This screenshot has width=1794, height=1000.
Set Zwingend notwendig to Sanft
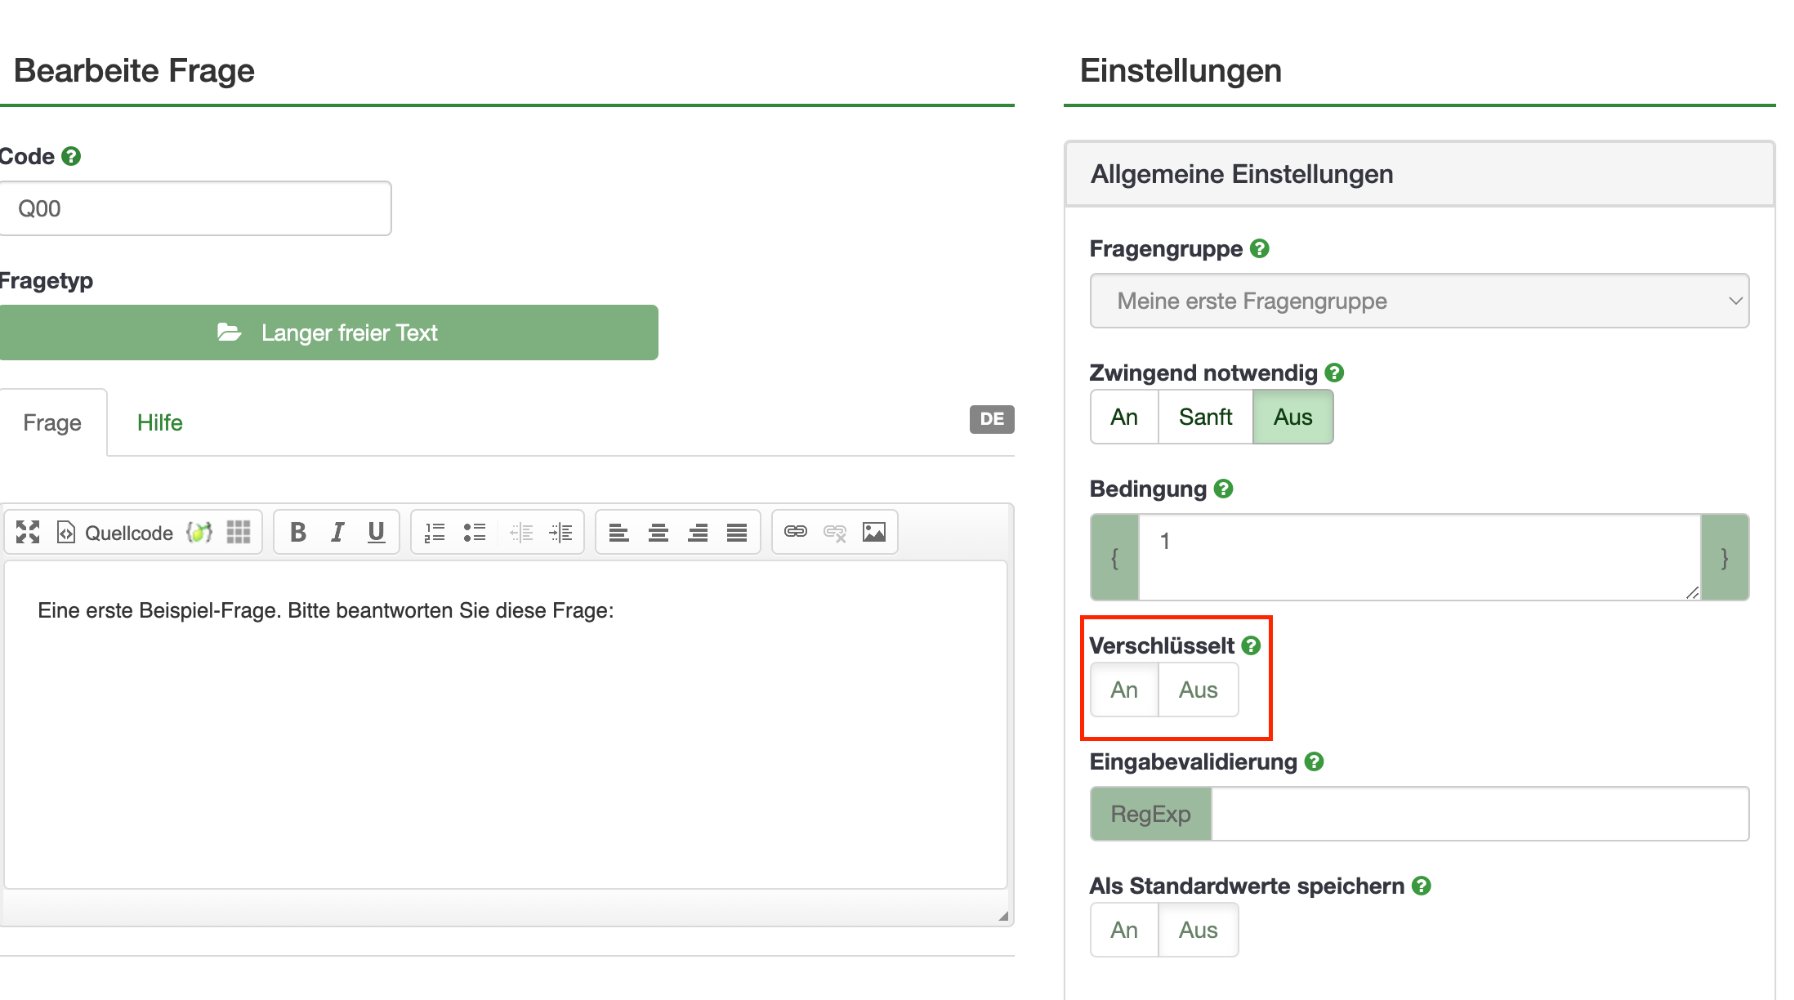click(1205, 417)
